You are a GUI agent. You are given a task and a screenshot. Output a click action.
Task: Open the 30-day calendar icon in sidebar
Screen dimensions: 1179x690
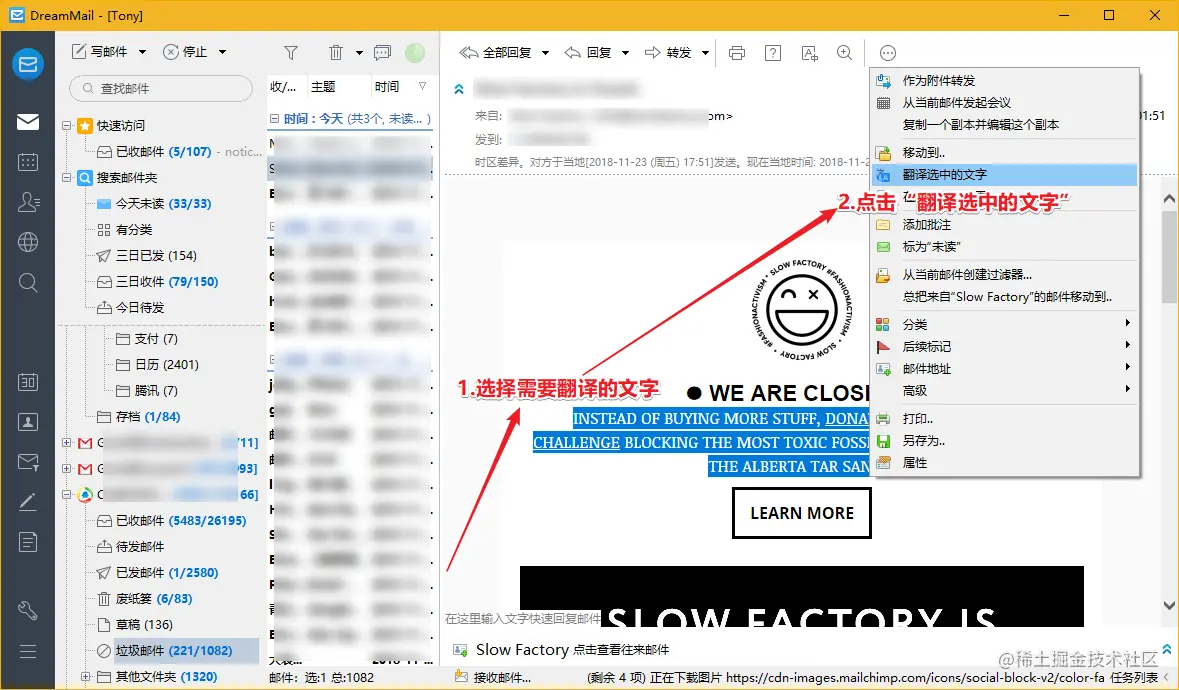(28, 382)
